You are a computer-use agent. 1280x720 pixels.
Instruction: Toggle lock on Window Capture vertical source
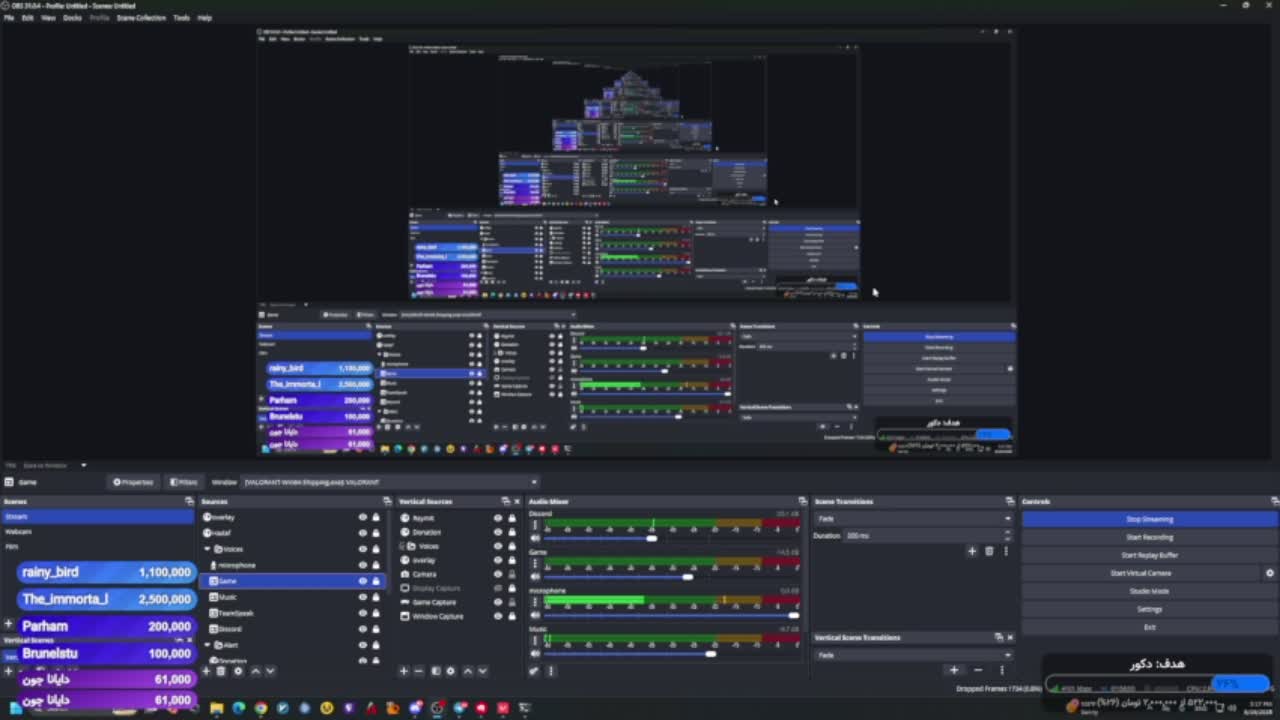[512, 616]
